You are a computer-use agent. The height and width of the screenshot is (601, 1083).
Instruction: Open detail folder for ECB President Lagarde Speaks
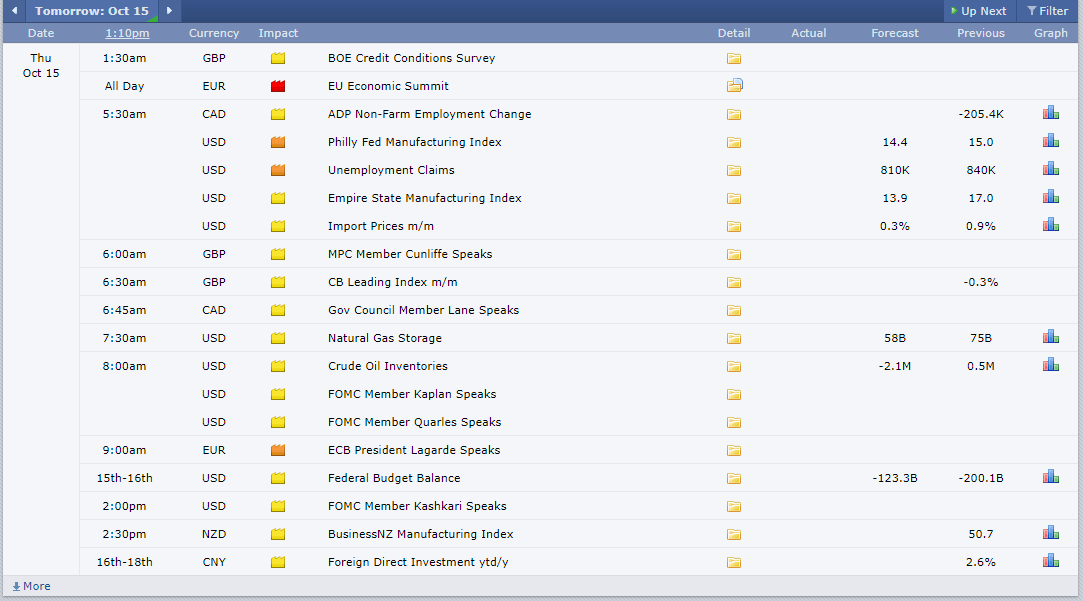pyautogui.click(x=734, y=450)
